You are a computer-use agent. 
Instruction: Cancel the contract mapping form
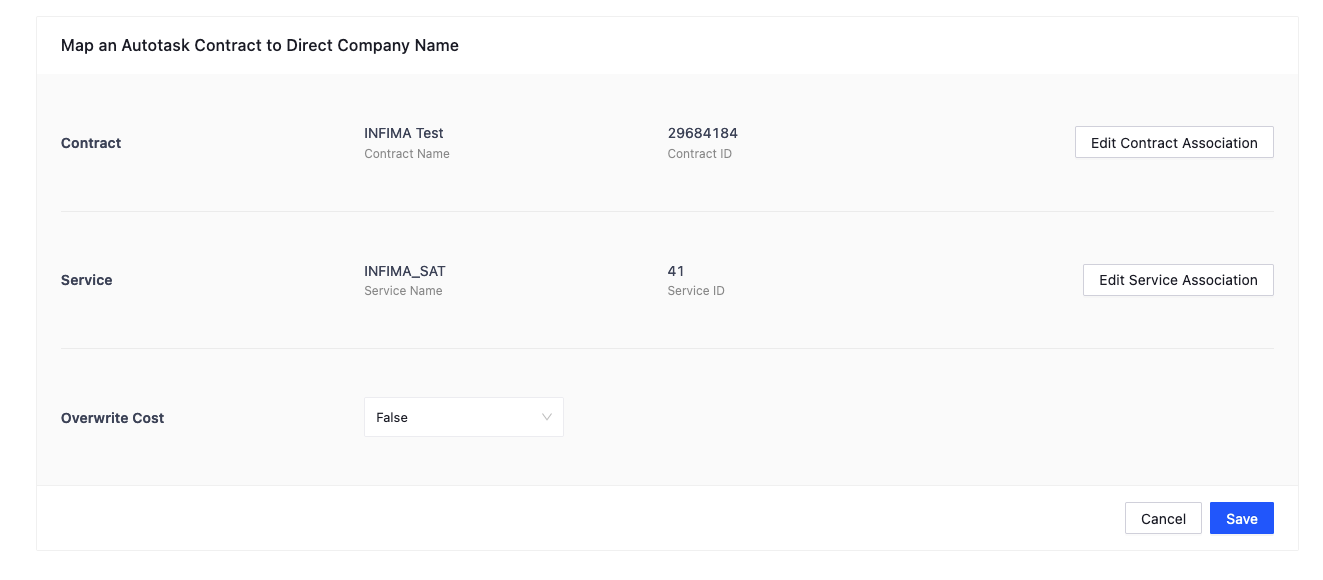[1162, 519]
